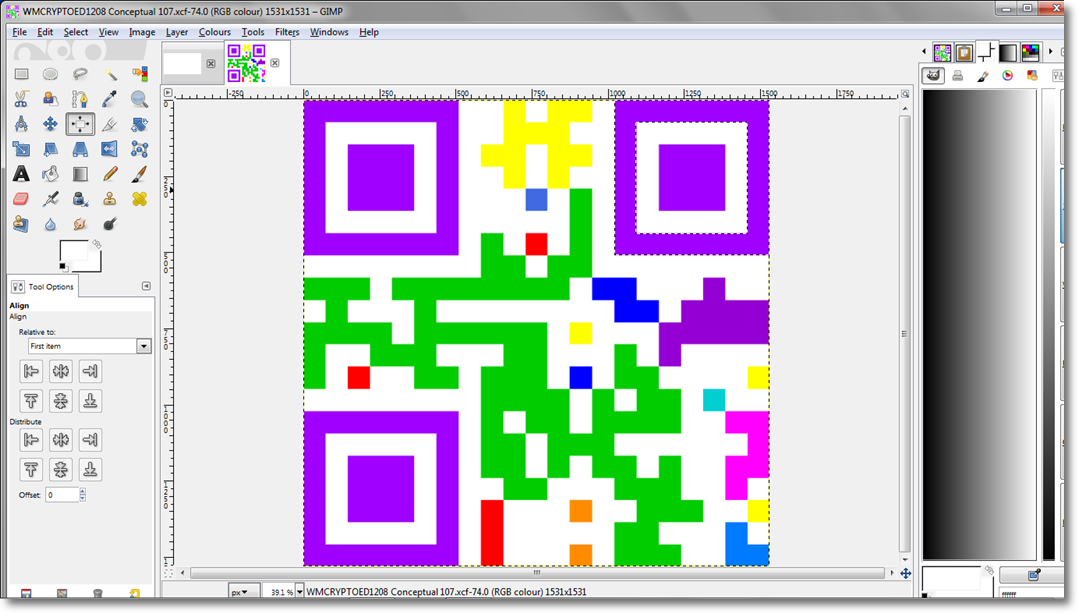The image size is (1080, 615).
Task: Open the canvas ruler corner menu button
Action: [168, 92]
